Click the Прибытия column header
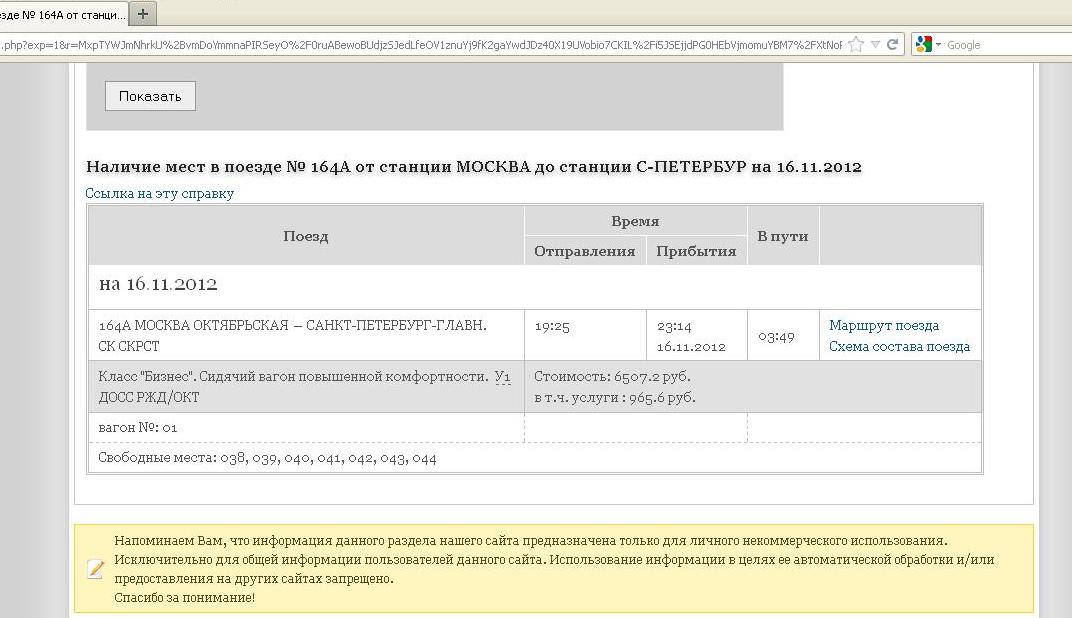 click(696, 251)
